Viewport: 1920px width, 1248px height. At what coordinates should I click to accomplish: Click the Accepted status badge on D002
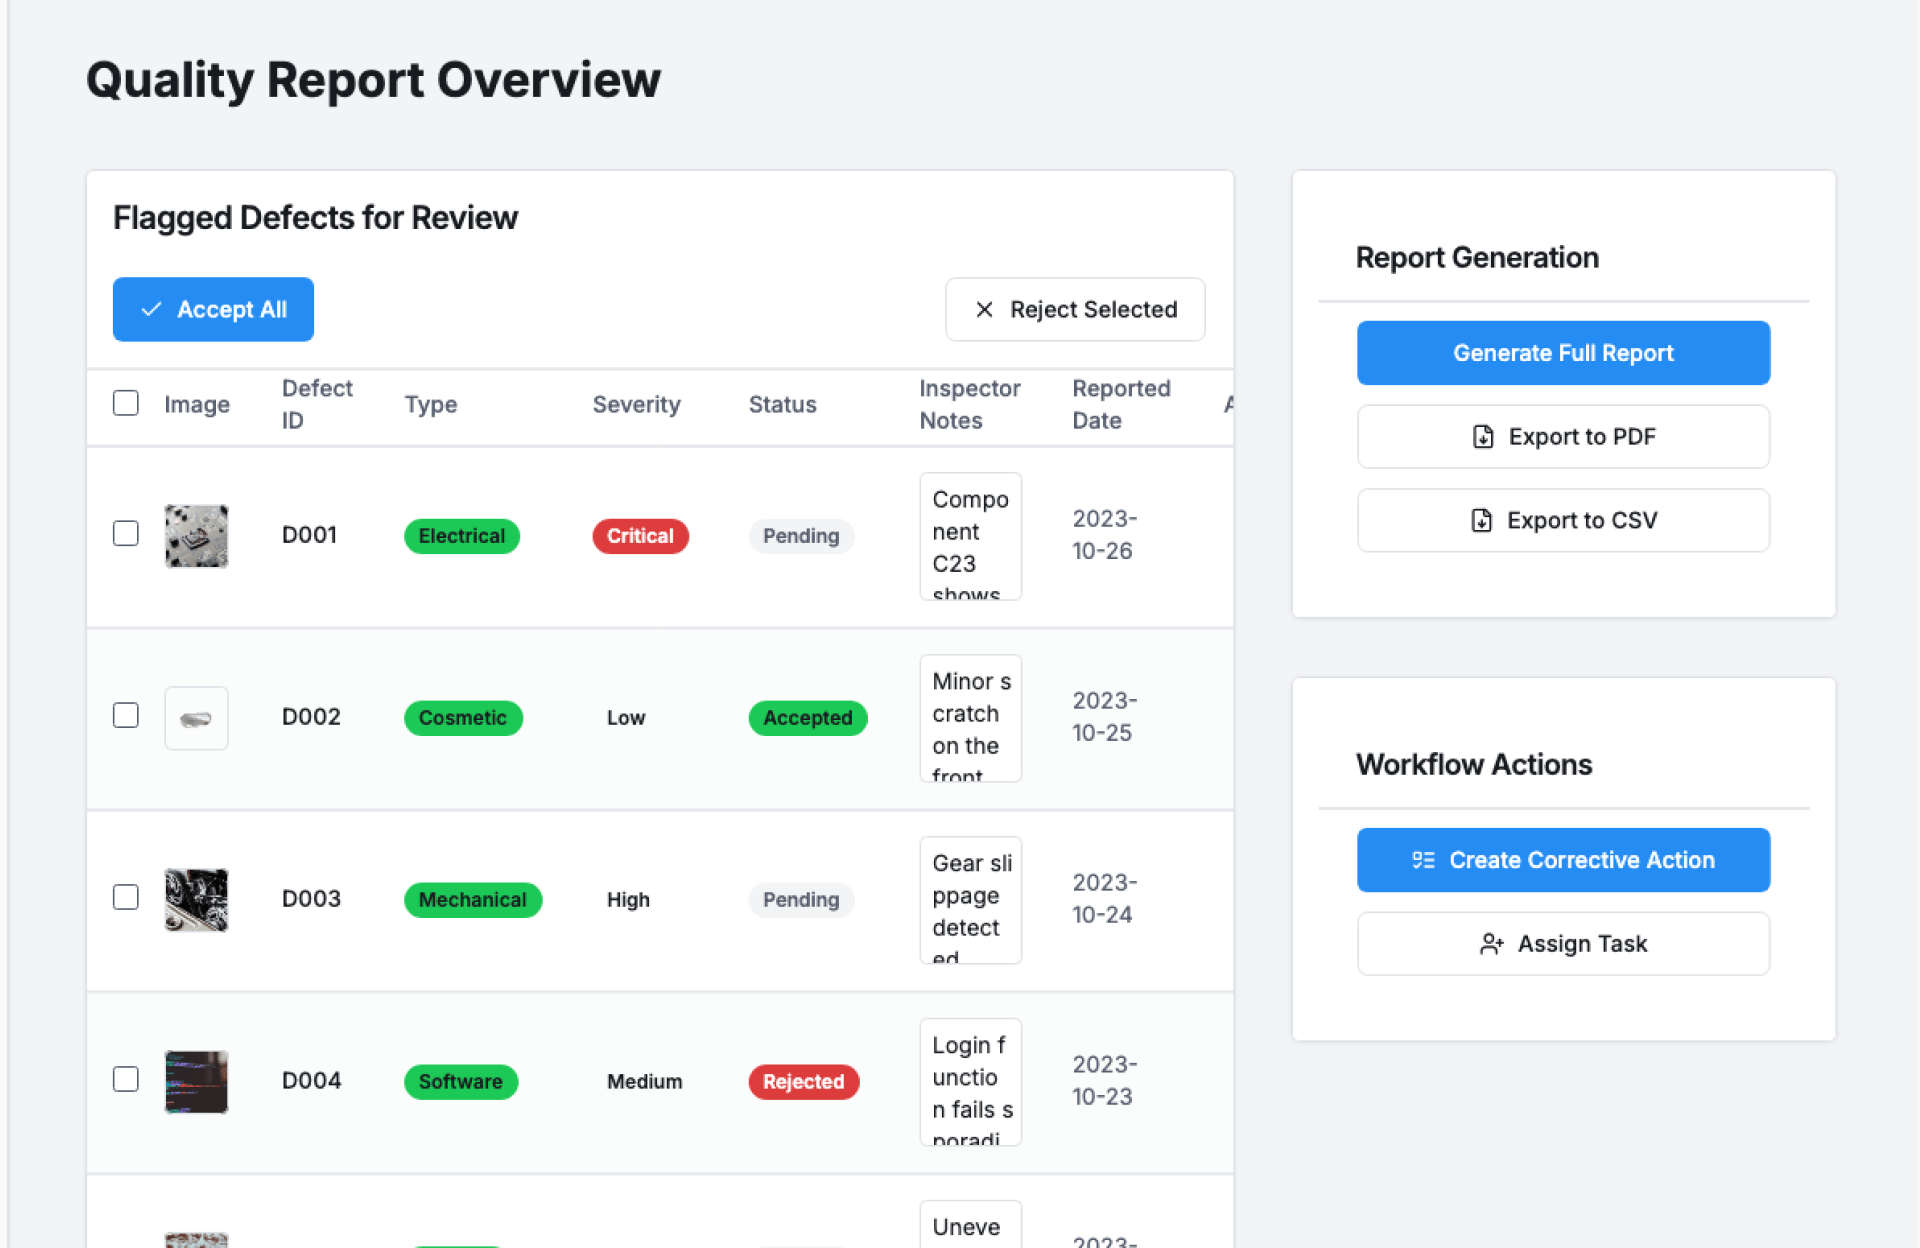pos(807,718)
